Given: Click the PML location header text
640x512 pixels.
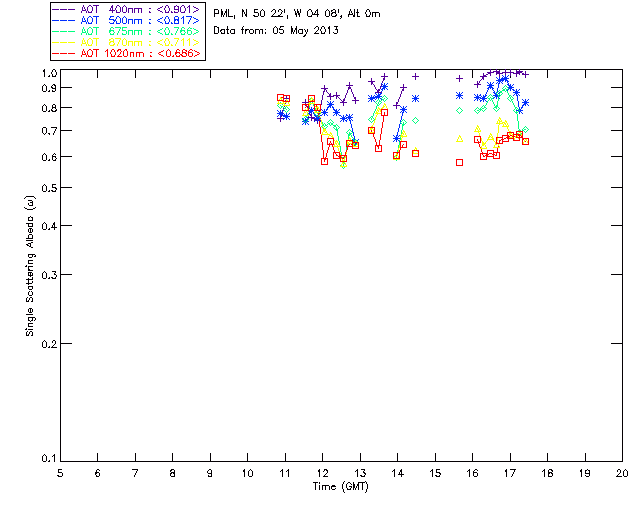Looking at the screenshot, I should 297,14.
